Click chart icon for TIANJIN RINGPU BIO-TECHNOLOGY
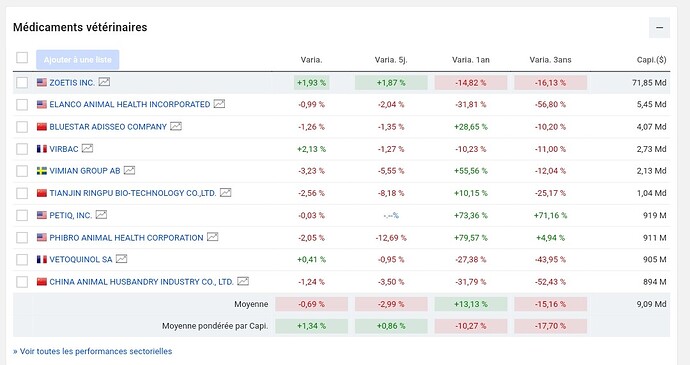The width and height of the screenshot is (690, 365). point(226,193)
